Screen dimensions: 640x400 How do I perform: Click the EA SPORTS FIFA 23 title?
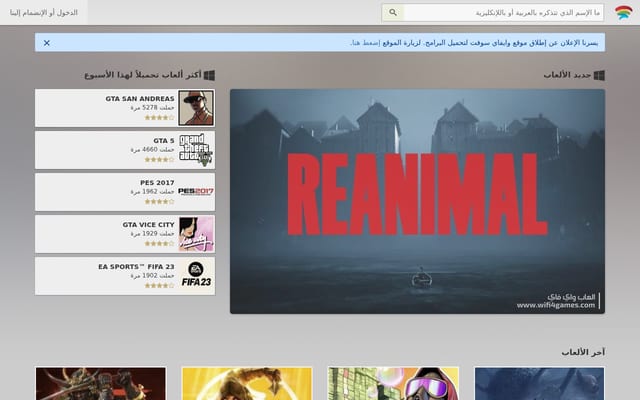[136, 267]
